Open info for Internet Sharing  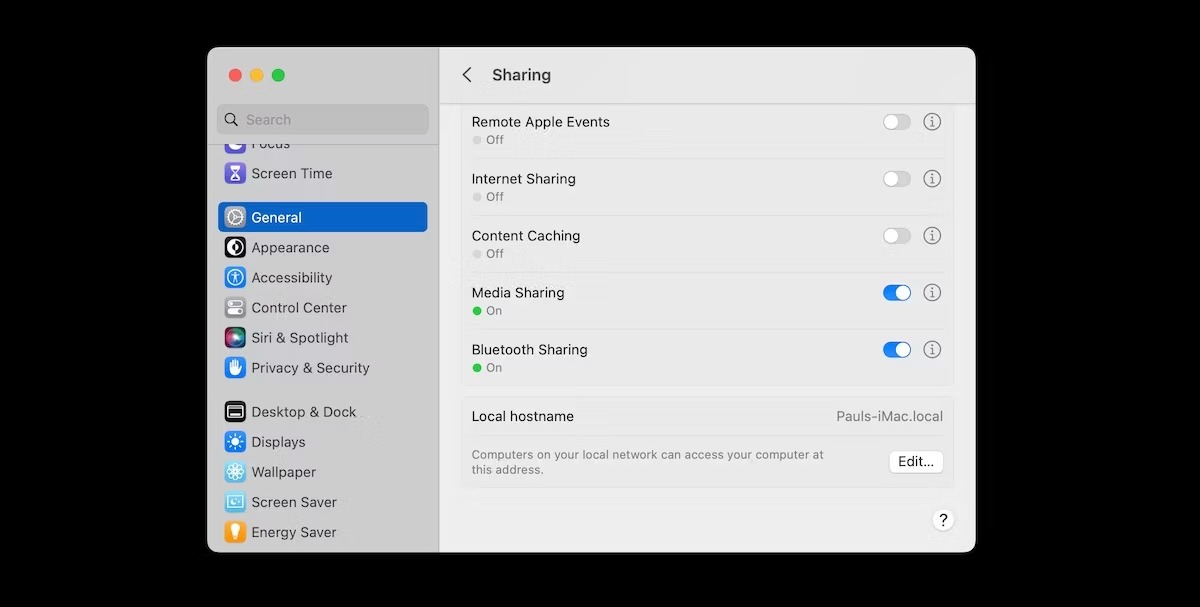(x=932, y=179)
